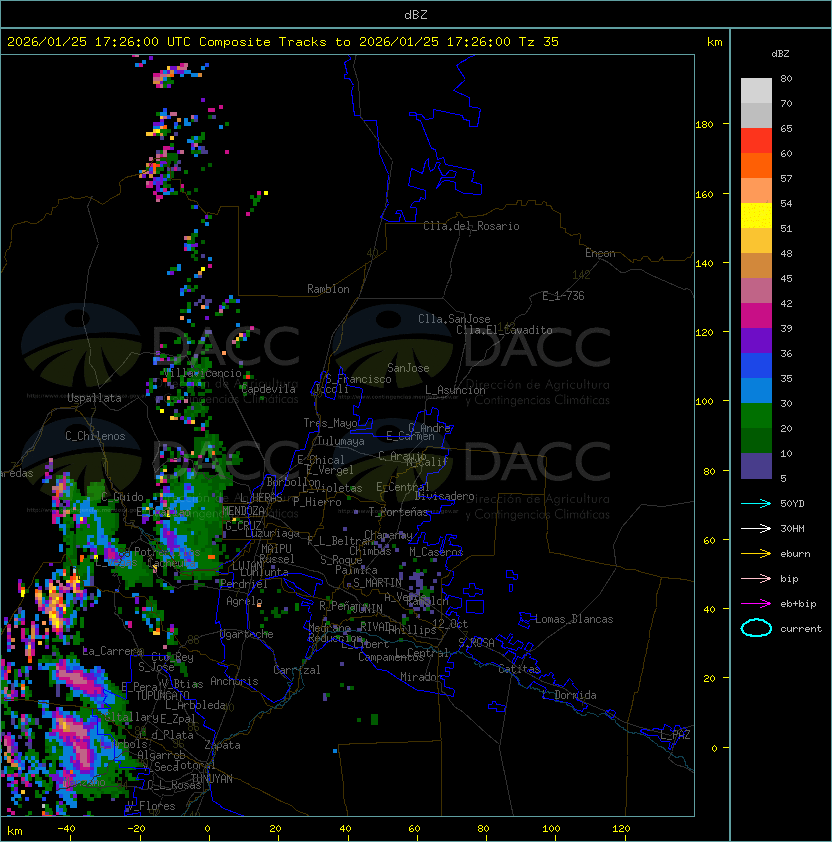Select the 35 dBZ blue color swatch
Image resolution: width=832 pixels, height=842 pixels.
(756, 391)
